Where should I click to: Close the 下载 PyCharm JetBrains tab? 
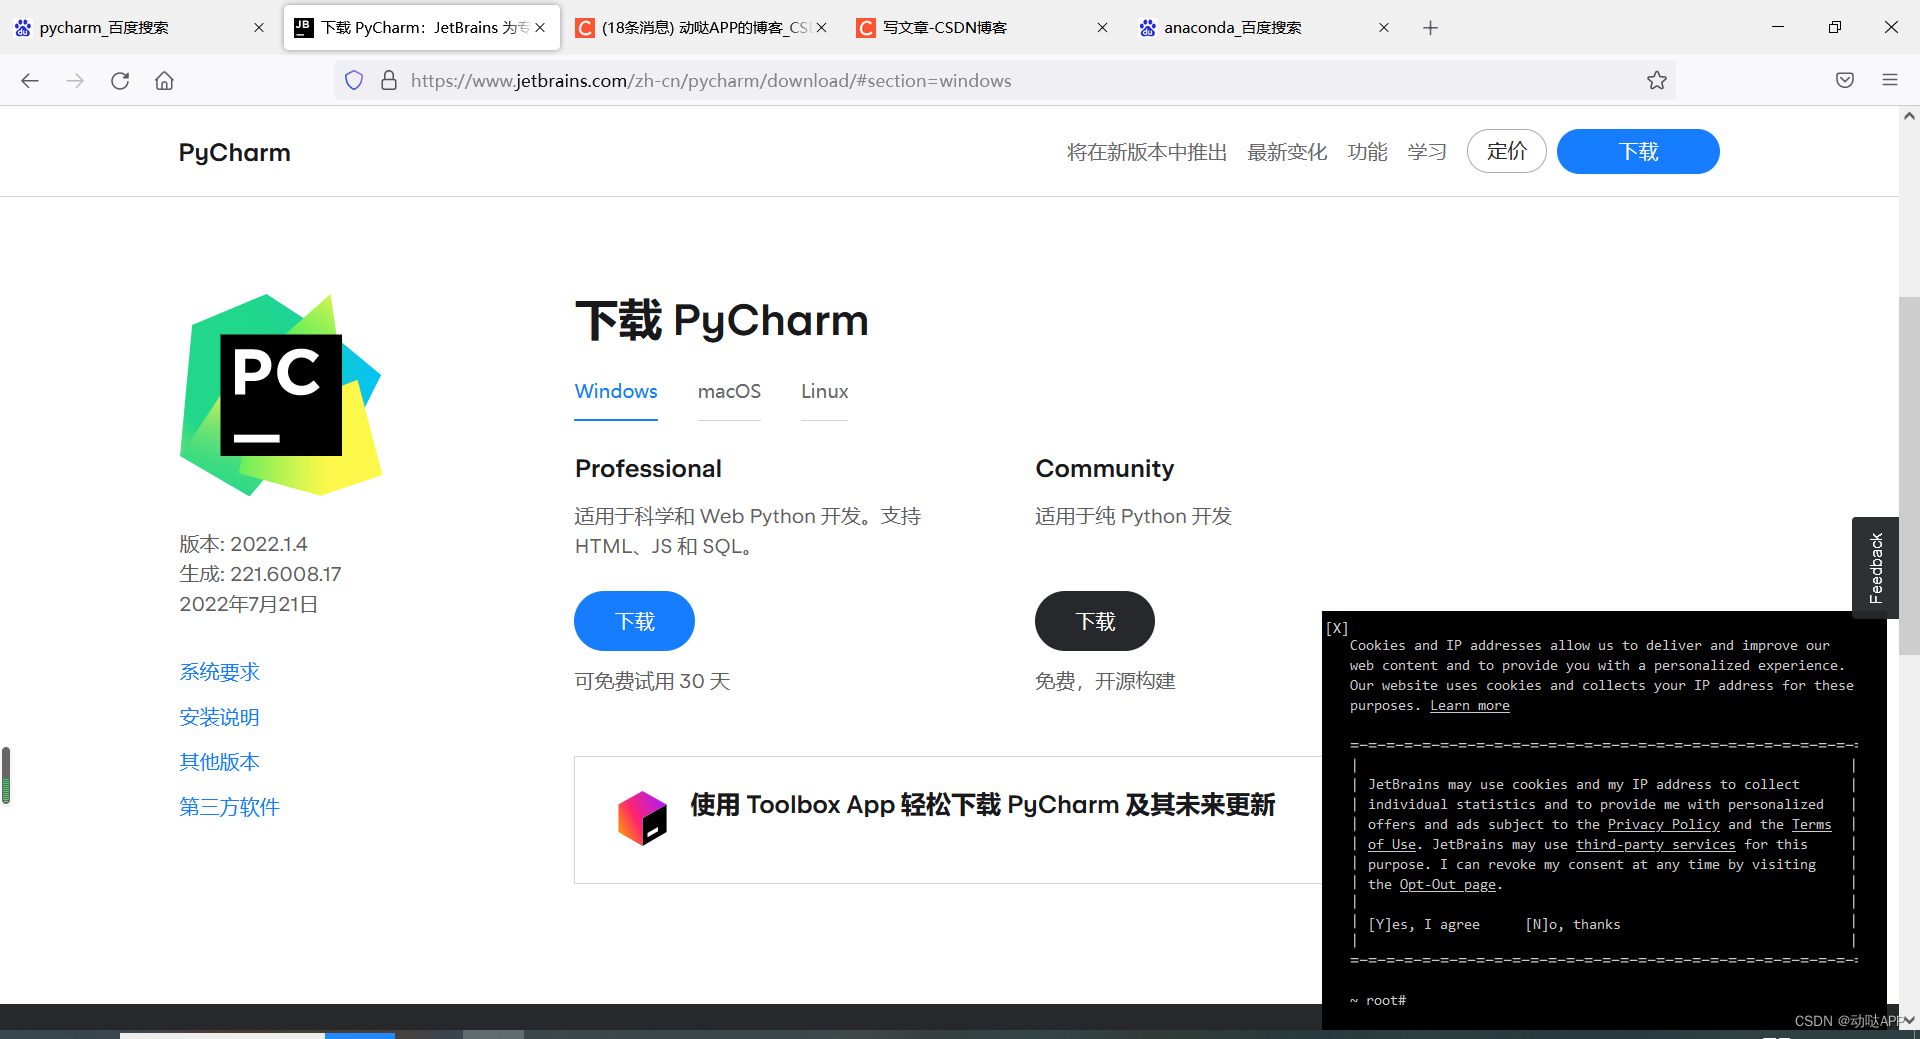(x=540, y=28)
